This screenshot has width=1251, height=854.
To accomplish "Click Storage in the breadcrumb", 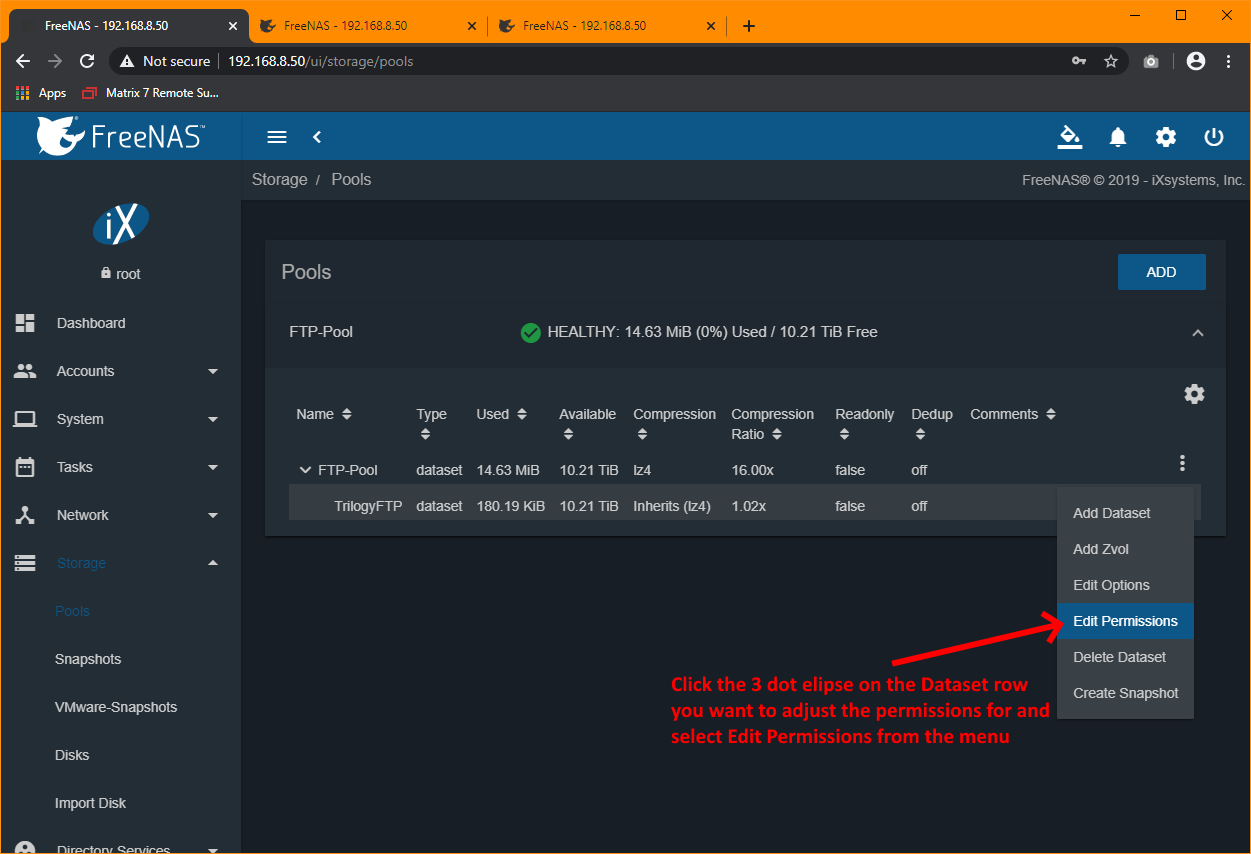I will tap(280, 179).
